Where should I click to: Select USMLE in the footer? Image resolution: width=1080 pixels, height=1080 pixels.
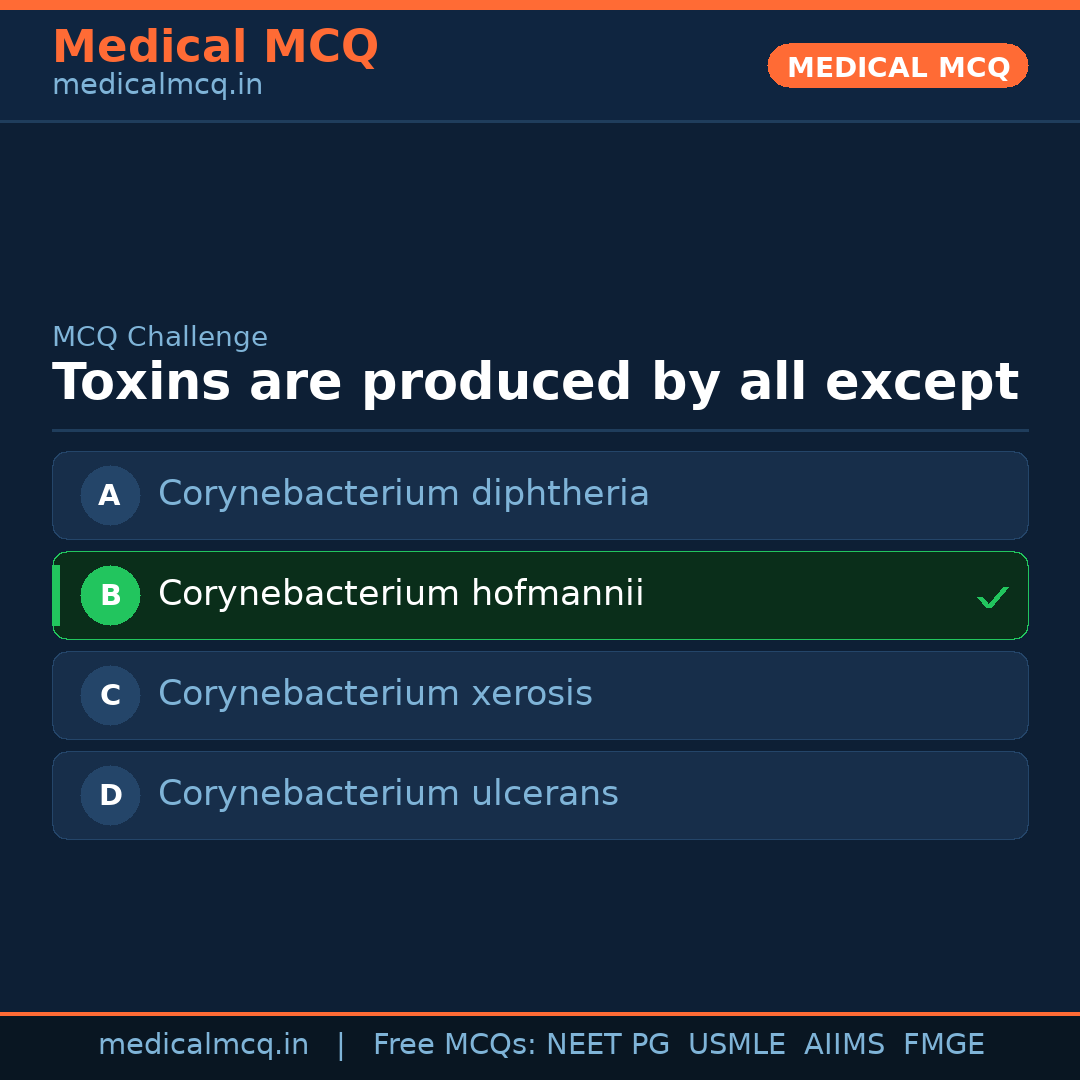click(x=736, y=1045)
